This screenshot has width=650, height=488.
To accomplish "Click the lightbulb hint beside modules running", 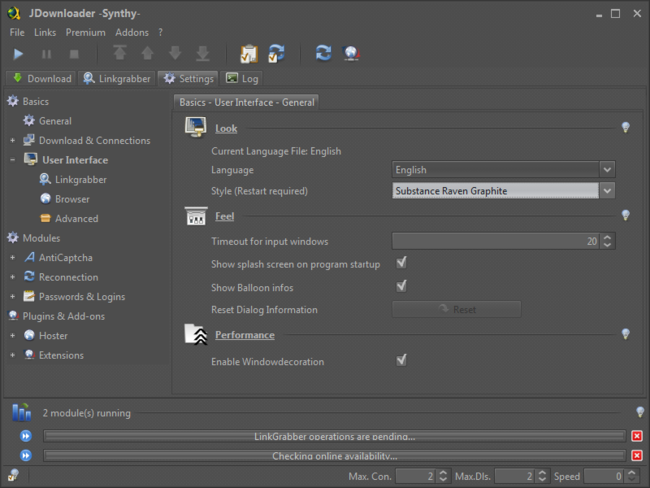I will pyautogui.click(x=640, y=412).
